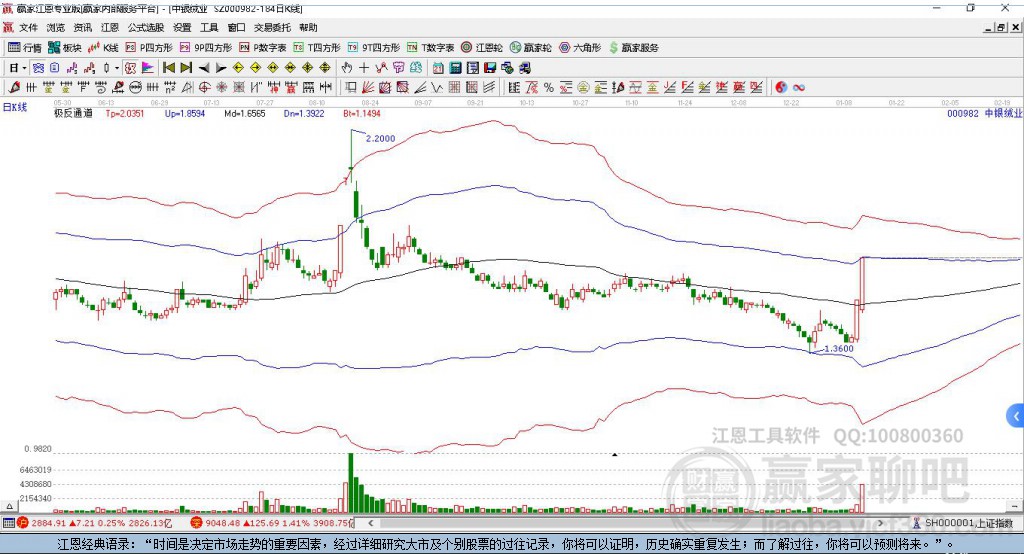1024x554 pixels.
Task: Click the red-blue yin-yang icon
Action: click(x=781, y=87)
